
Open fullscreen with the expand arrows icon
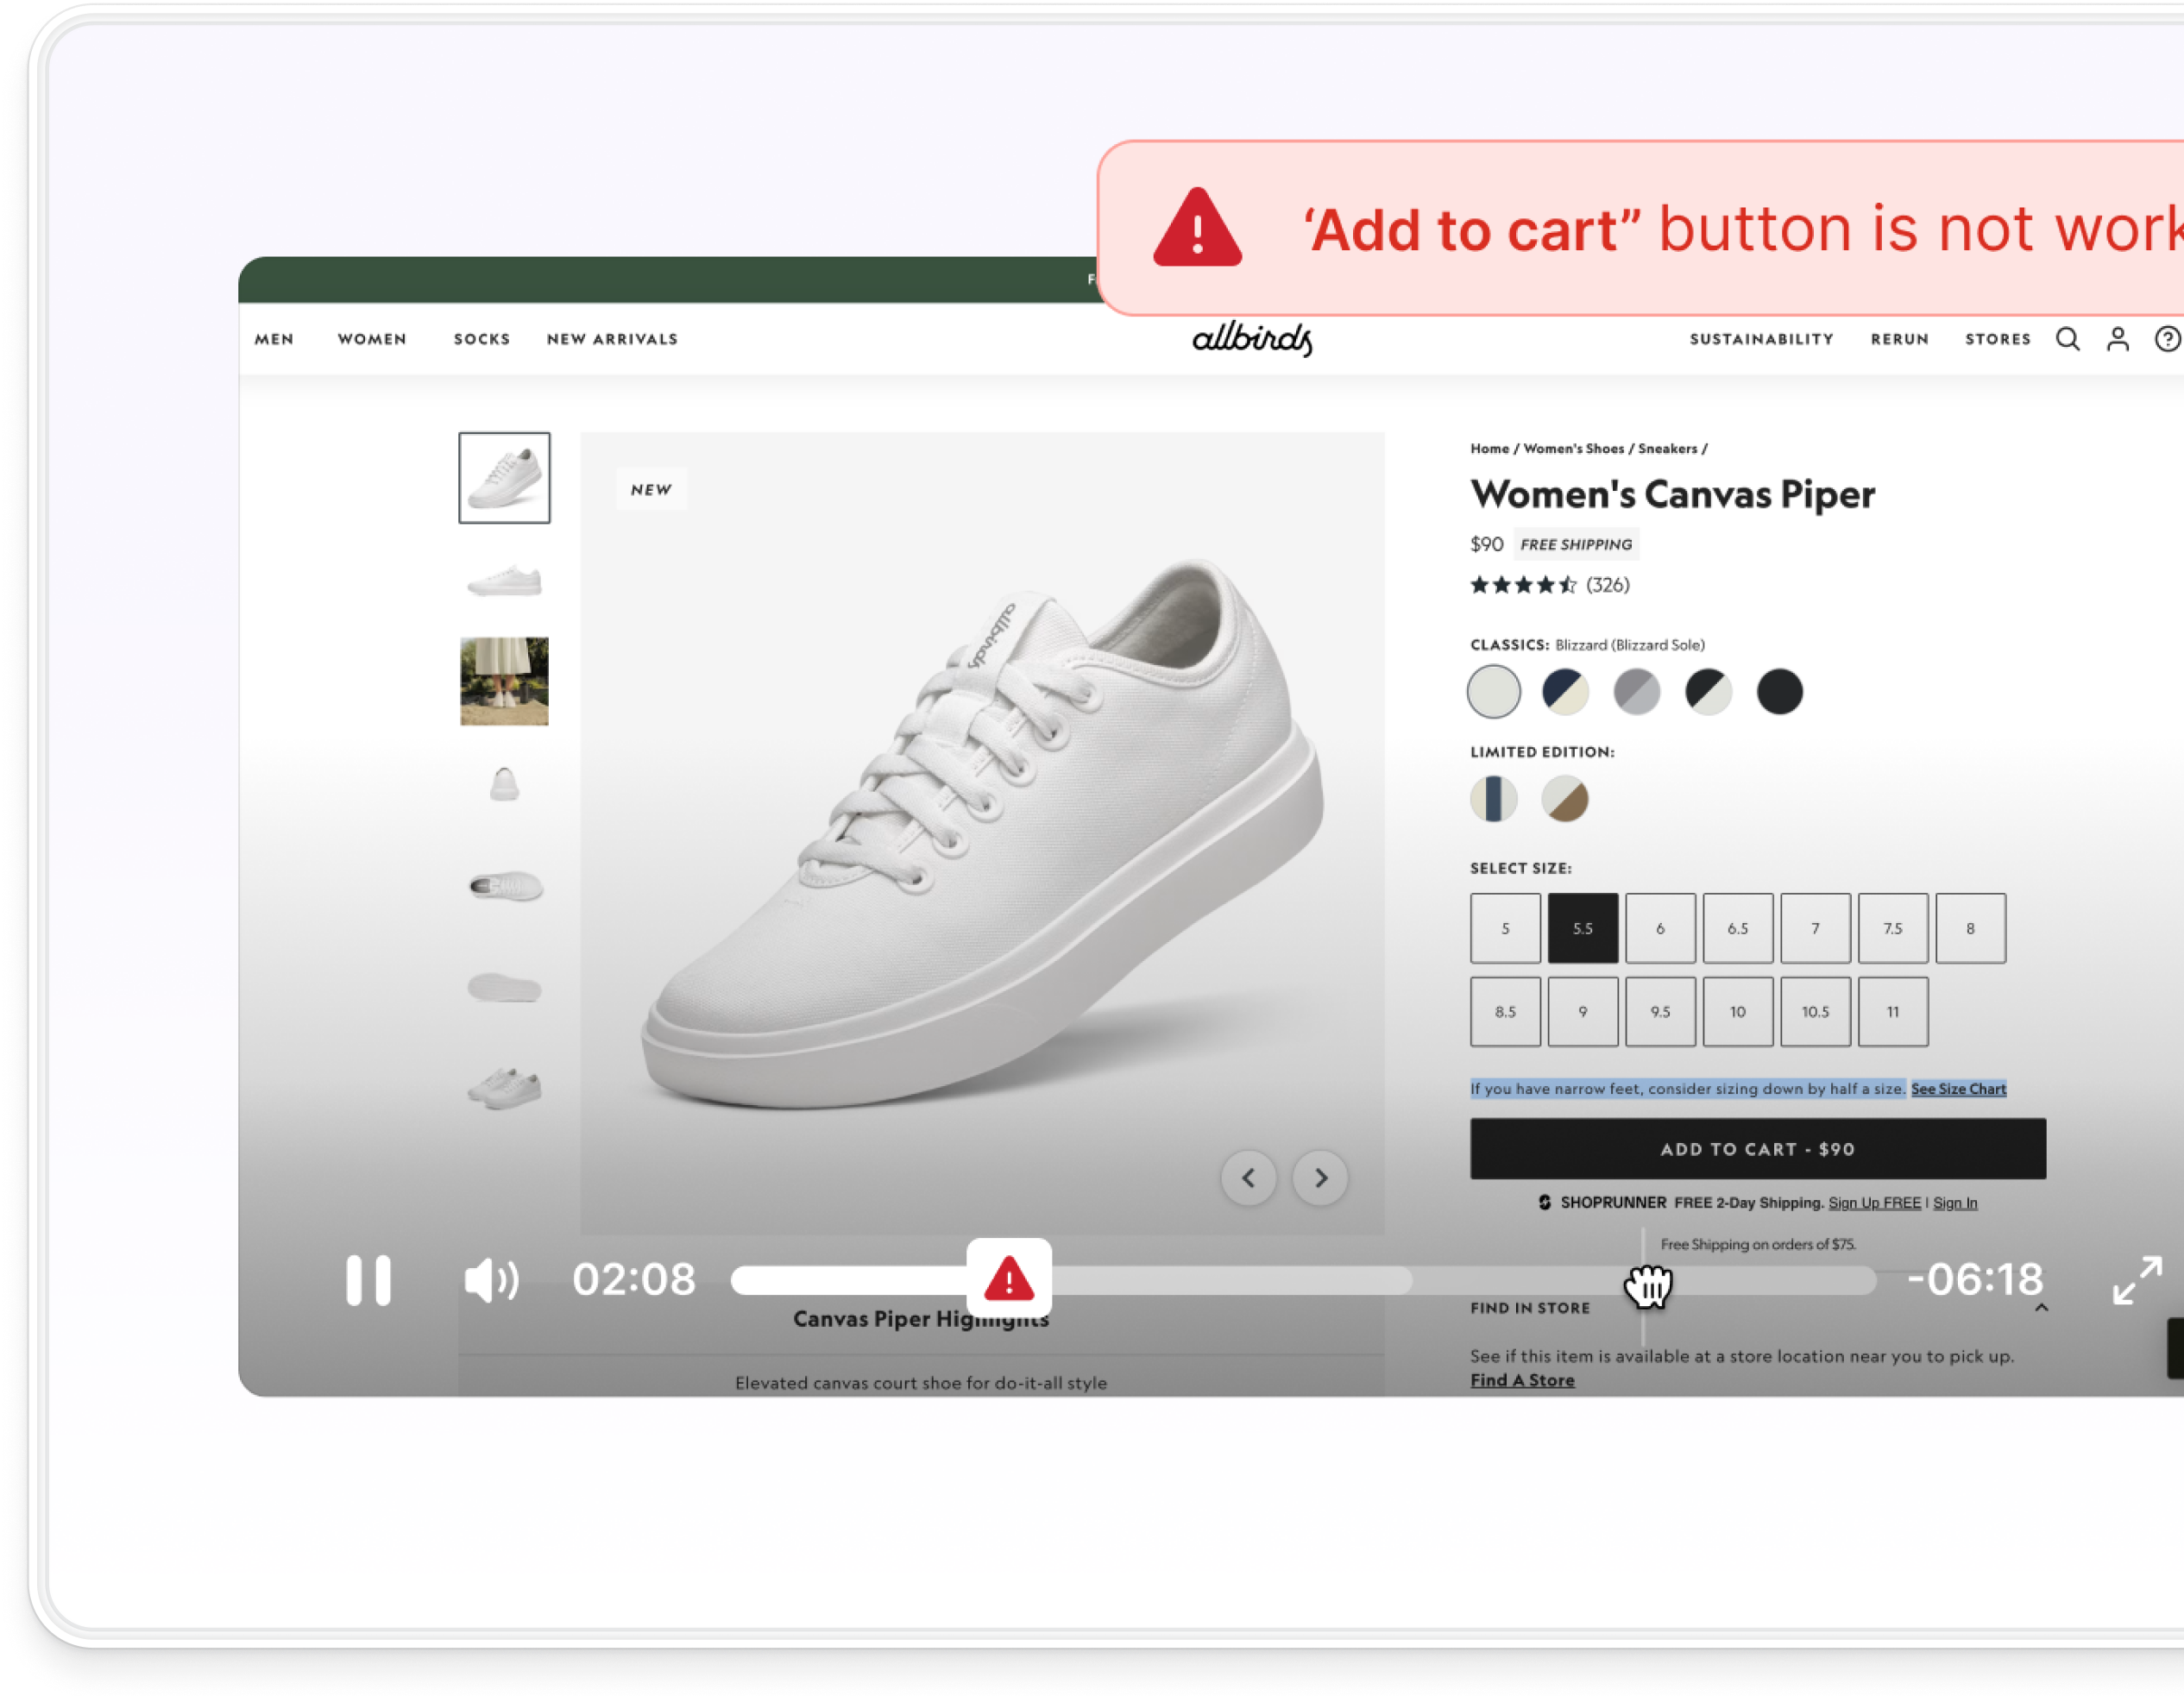[x=2138, y=1280]
